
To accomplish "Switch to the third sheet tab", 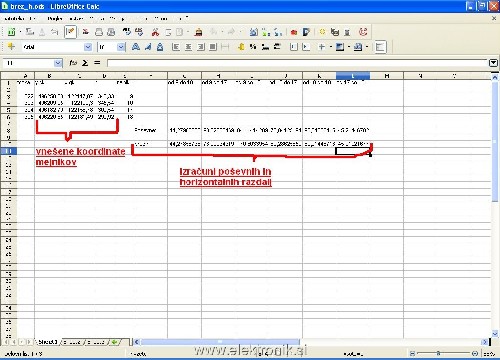I will [96, 342].
